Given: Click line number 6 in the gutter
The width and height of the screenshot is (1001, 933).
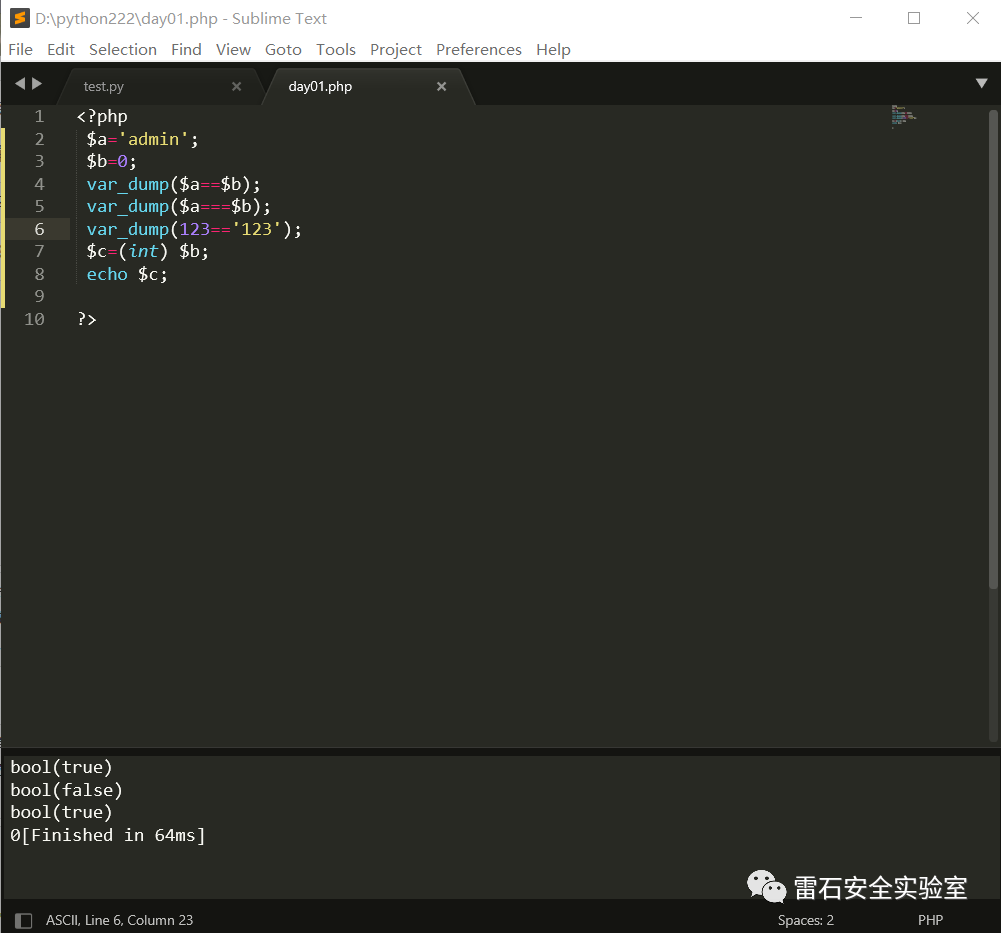Looking at the screenshot, I should 39,229.
